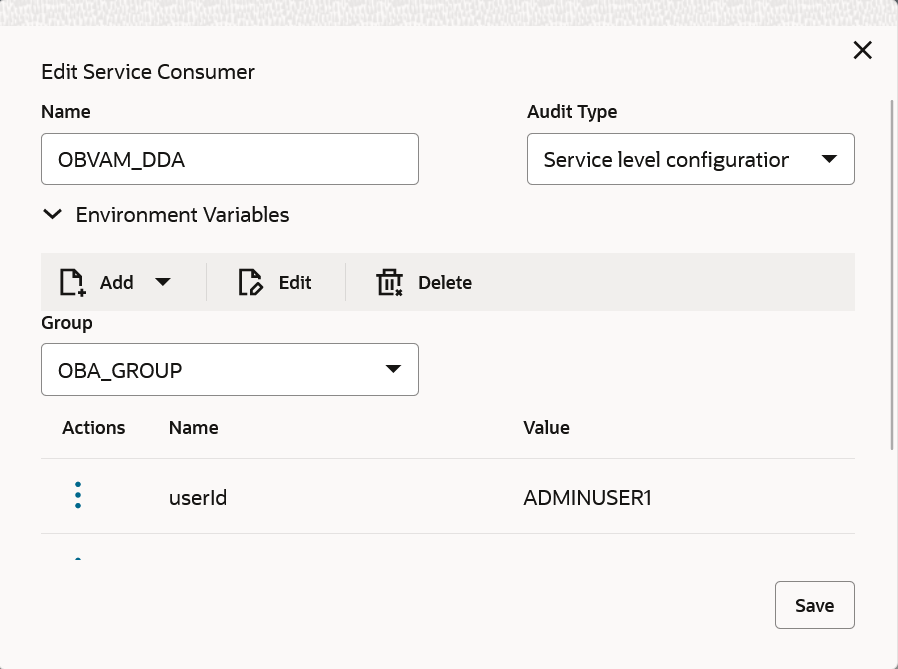Click the Name column header
This screenshot has height=669, width=898.
pos(193,428)
